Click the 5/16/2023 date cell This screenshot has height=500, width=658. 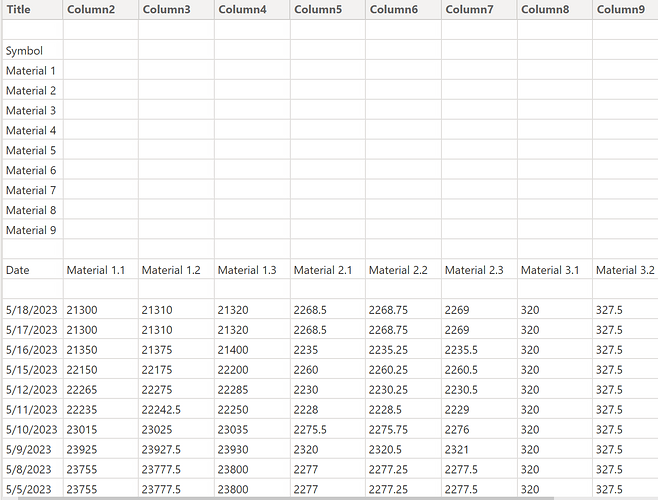coord(33,350)
